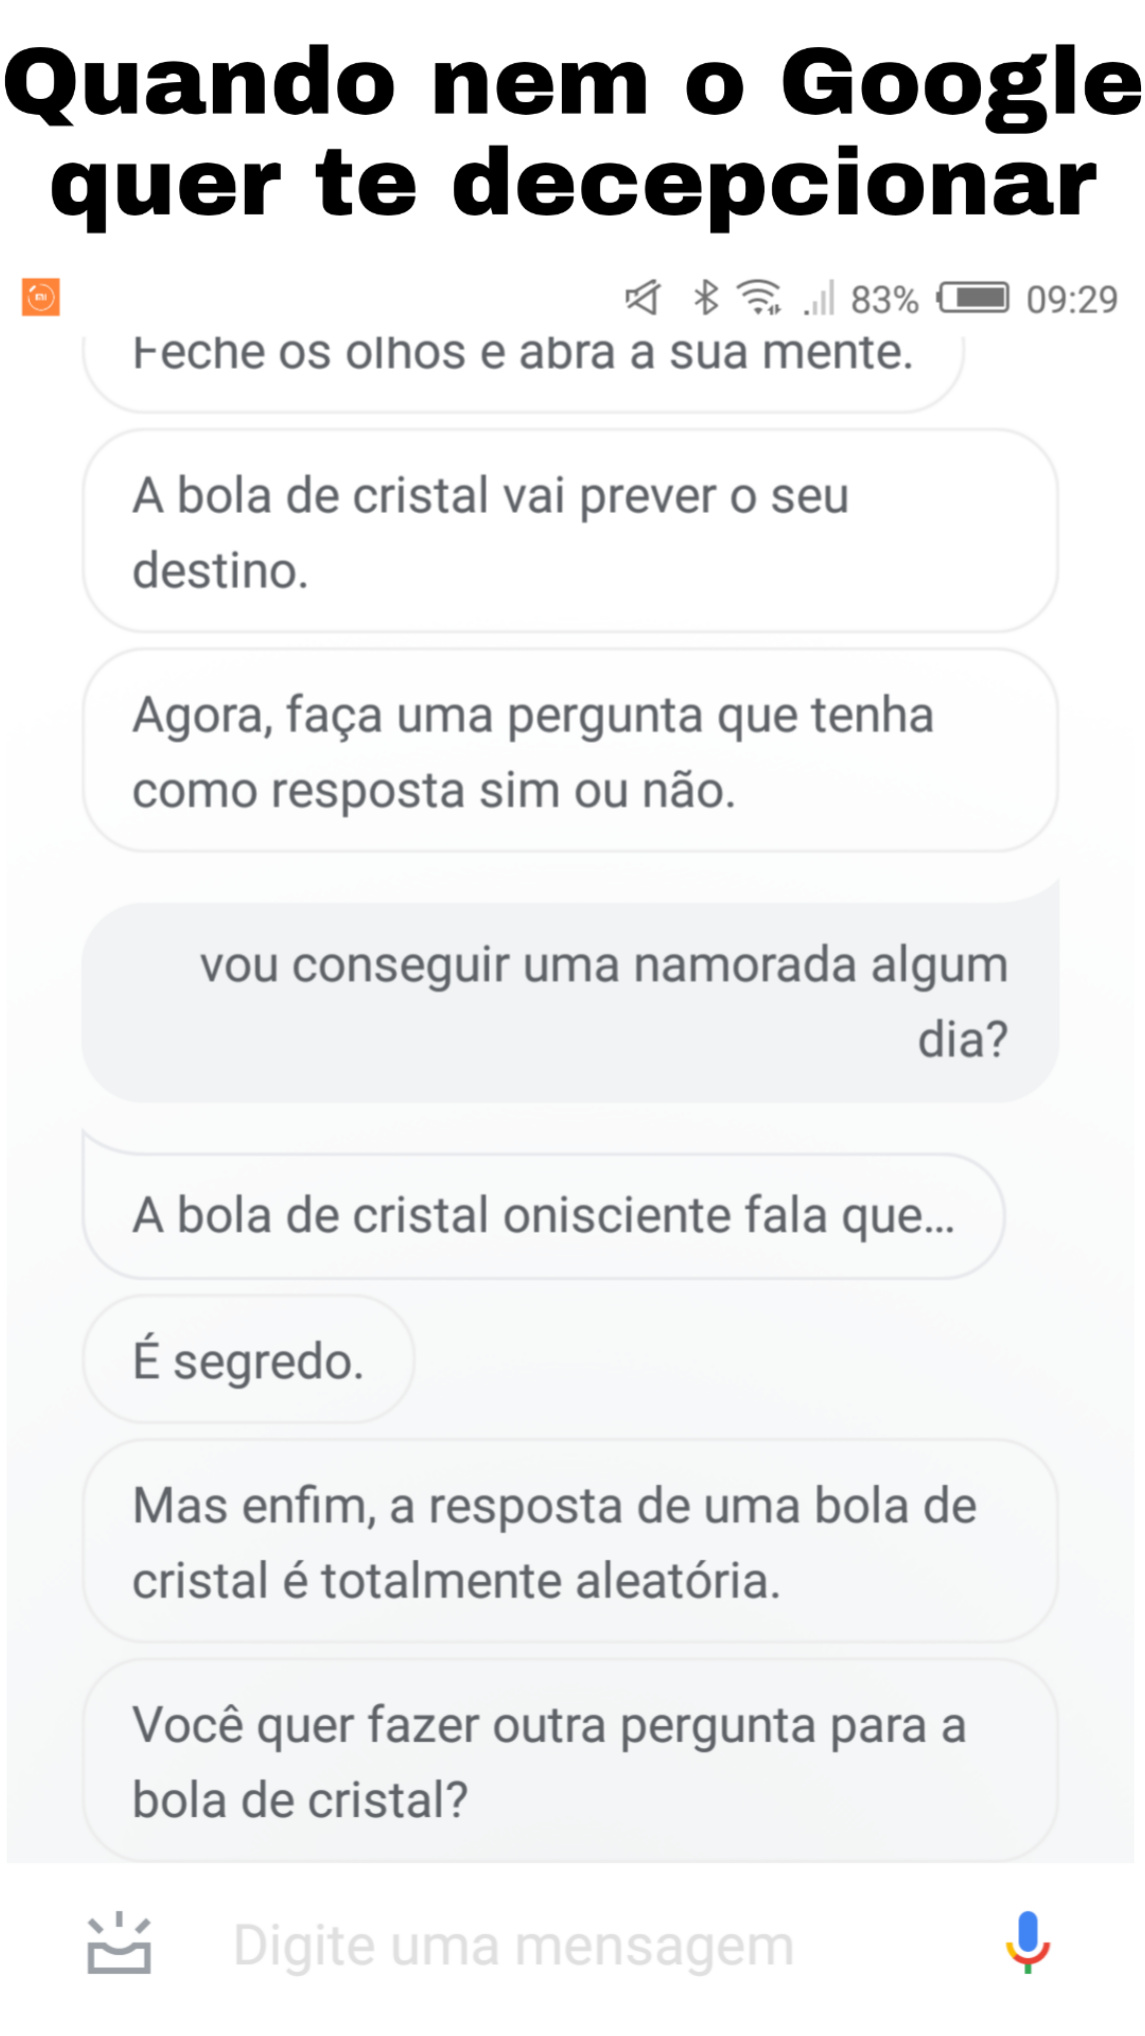This screenshot has height=2036, width=1145.
Task: Tap the 'Você quer fazer outra pergunta' bubble
Action: pos(570,1762)
